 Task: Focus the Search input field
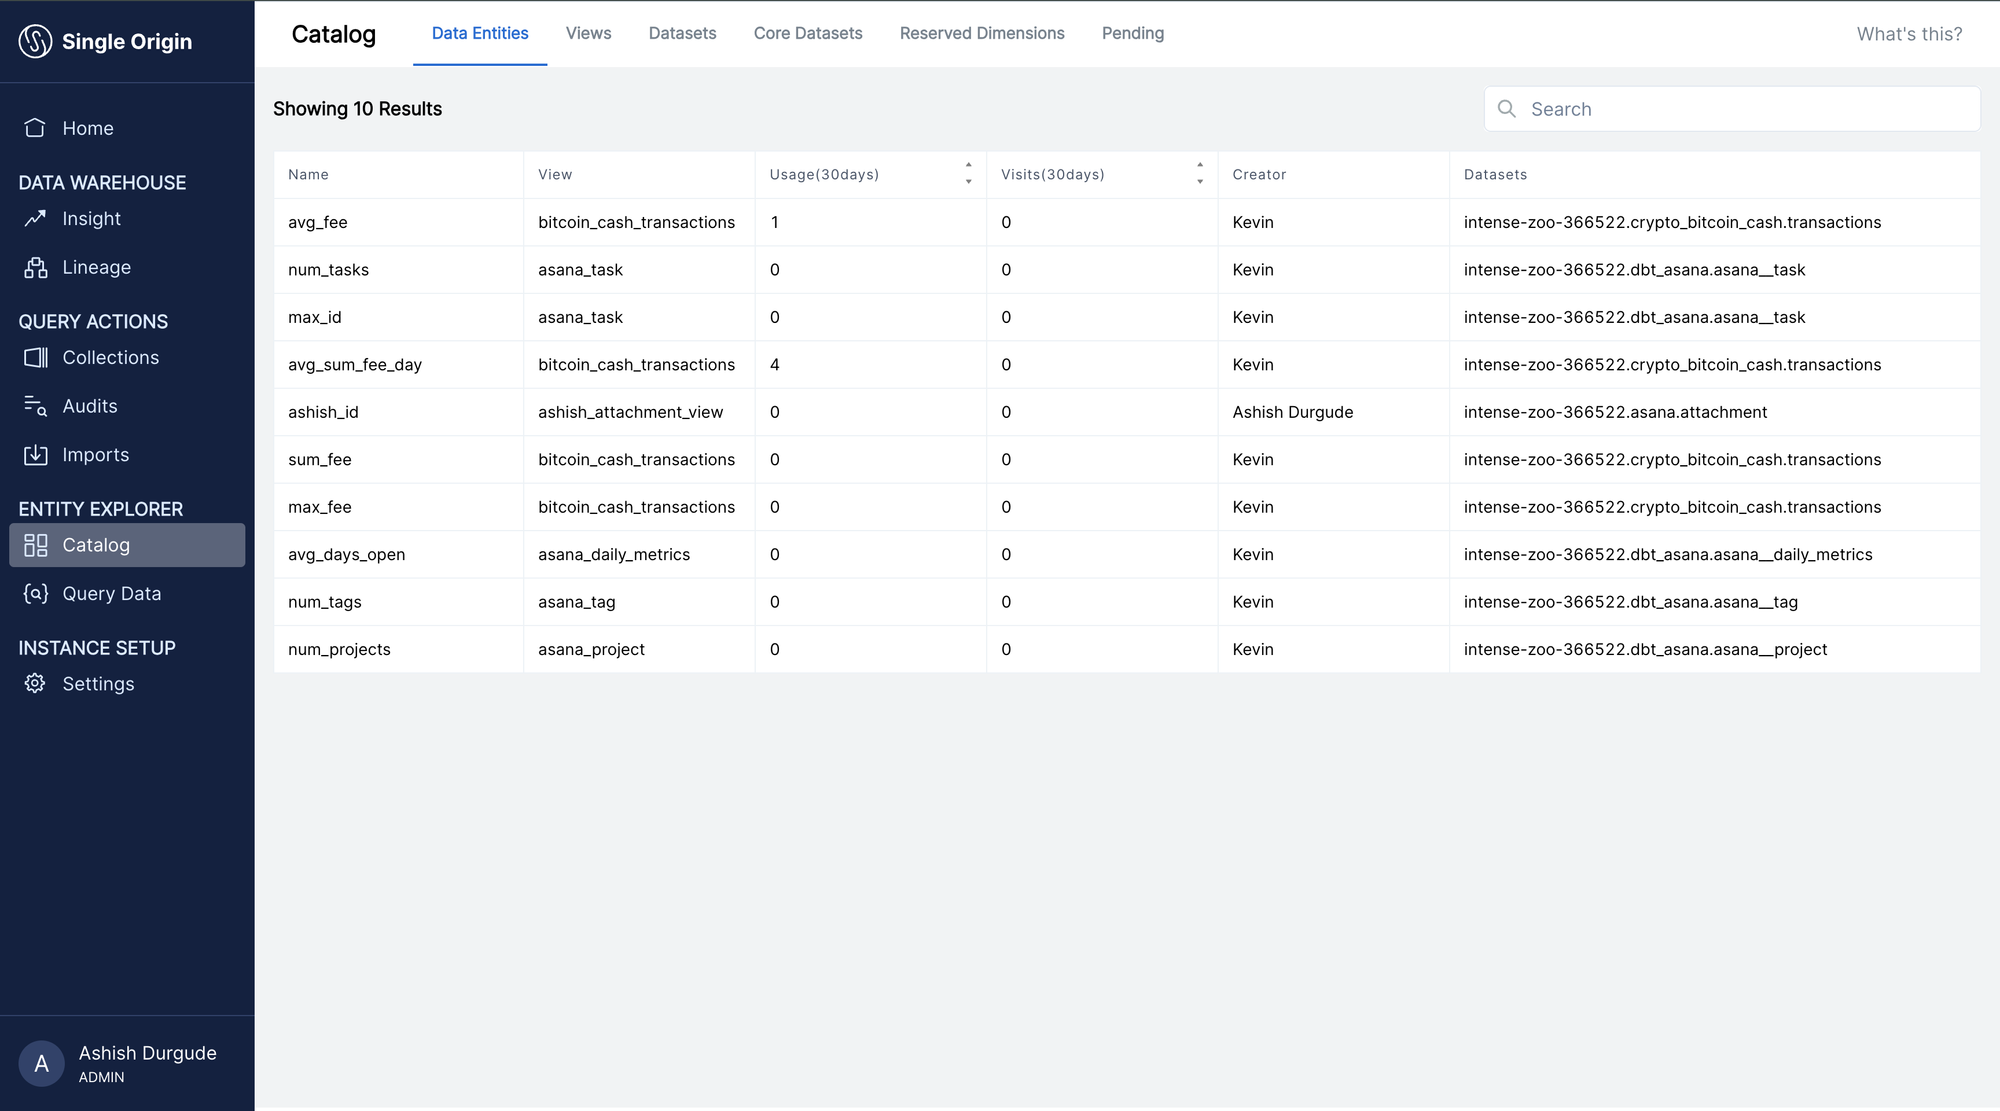1745,109
